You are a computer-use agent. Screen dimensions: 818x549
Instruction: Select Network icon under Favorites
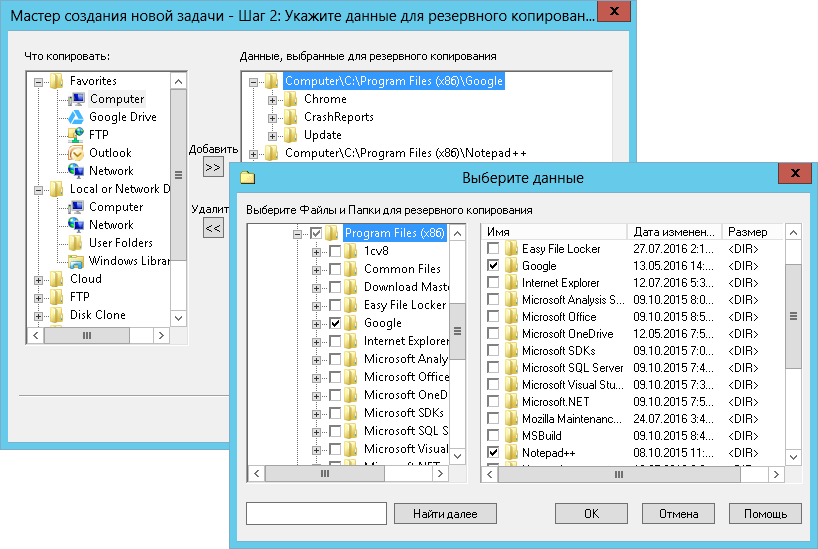(77, 171)
